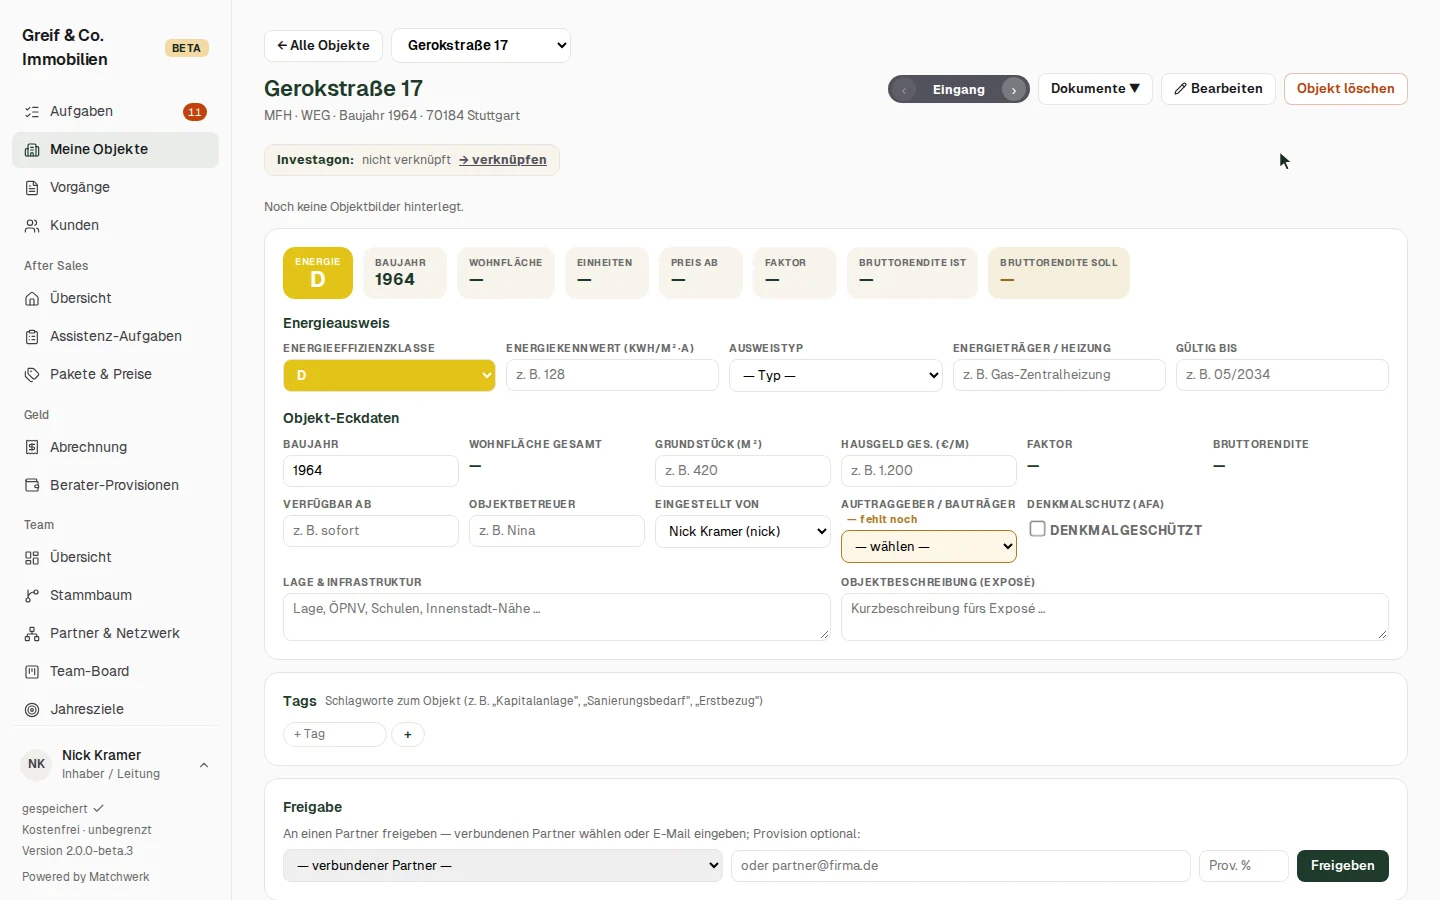Screen dimensions: 1440x900
Task: Click the Investagon verknüpfen link
Action: (503, 160)
